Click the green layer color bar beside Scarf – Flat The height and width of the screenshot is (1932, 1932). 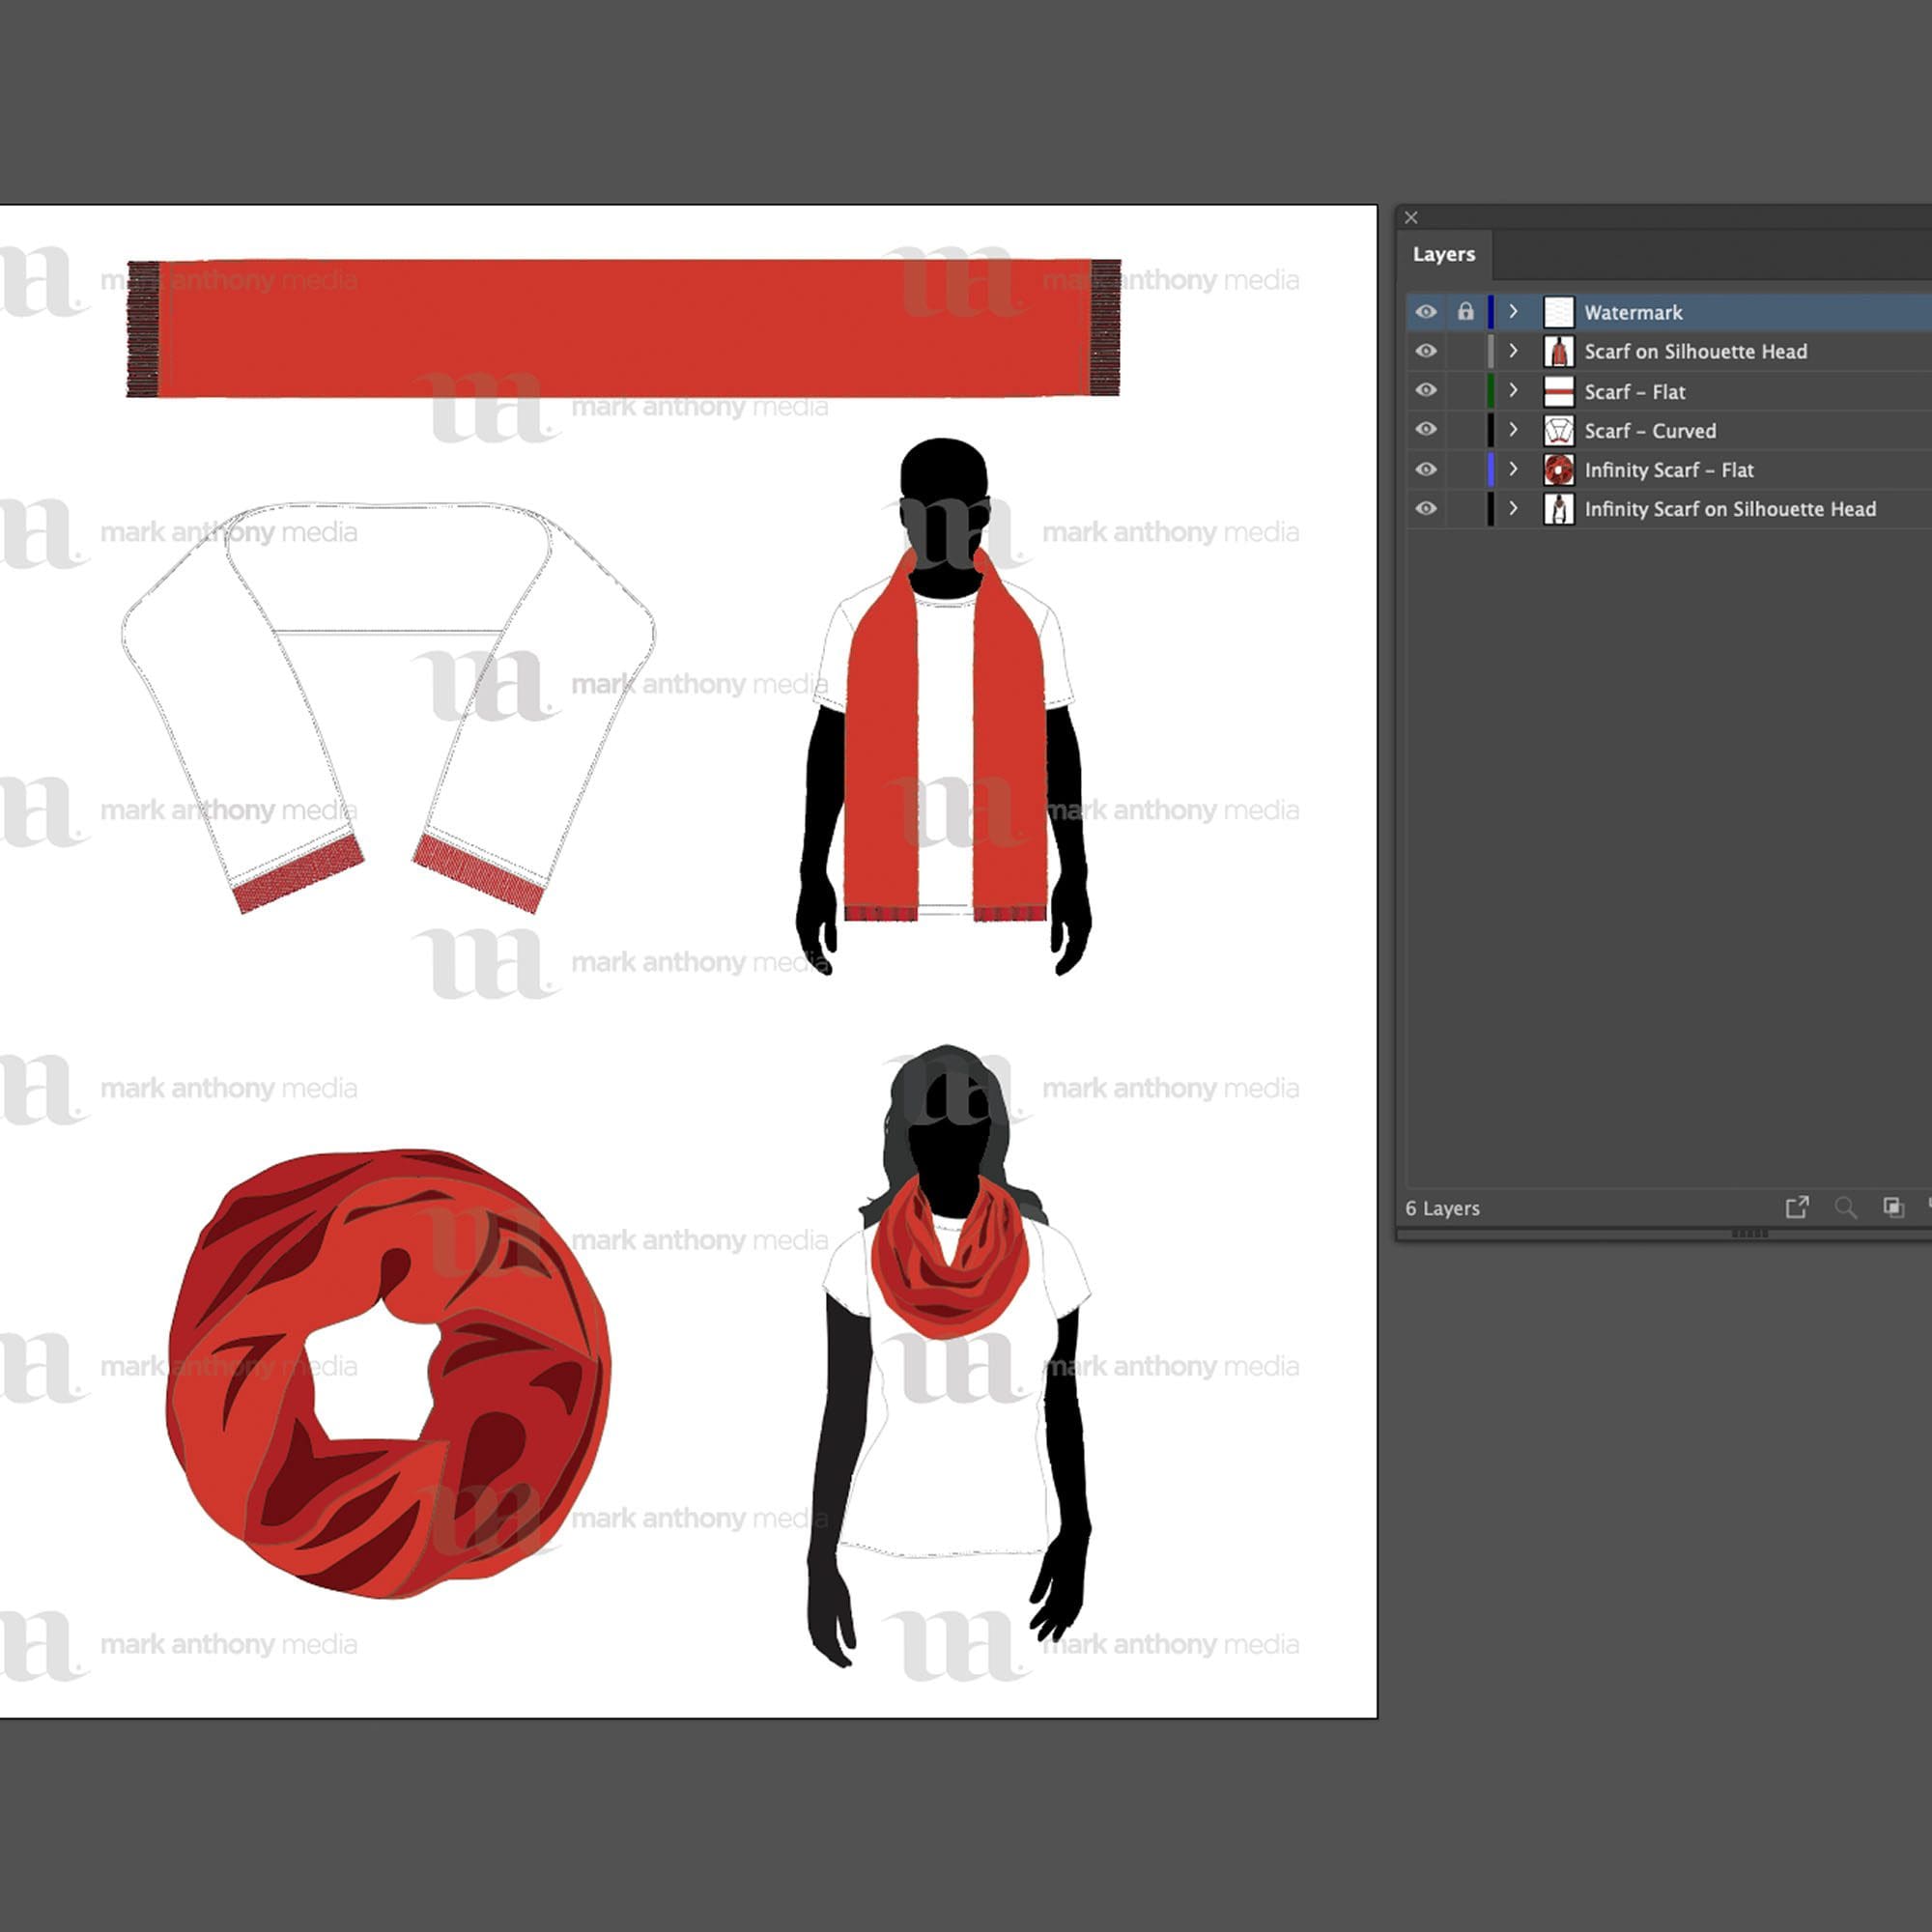(1491, 391)
